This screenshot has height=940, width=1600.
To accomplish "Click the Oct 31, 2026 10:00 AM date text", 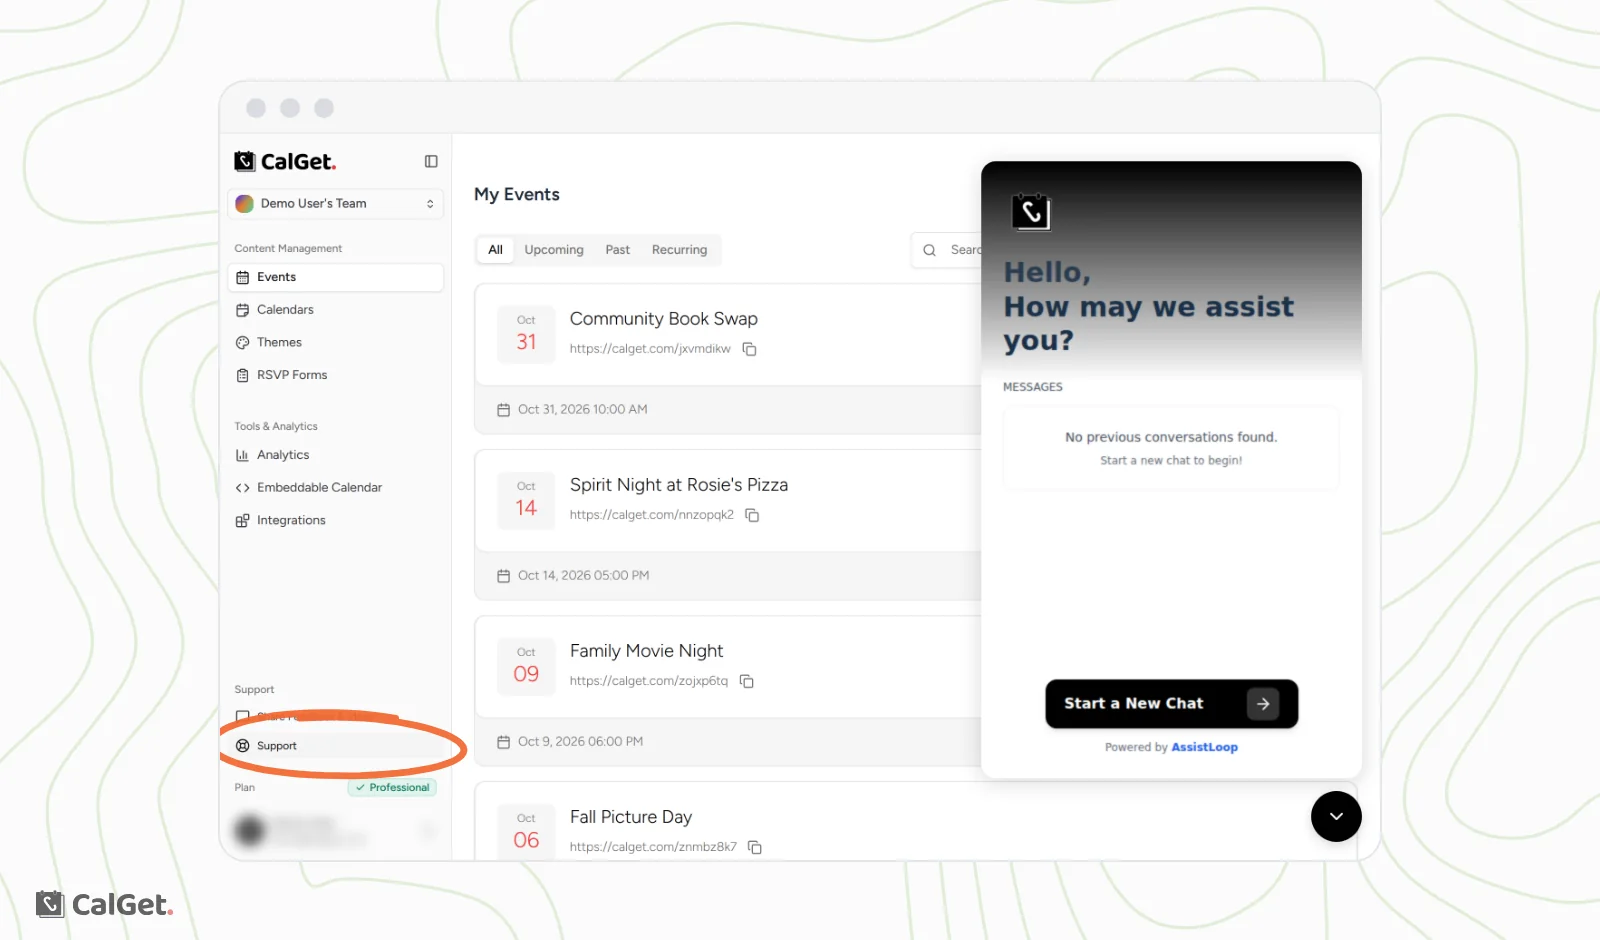I will [x=582, y=410].
